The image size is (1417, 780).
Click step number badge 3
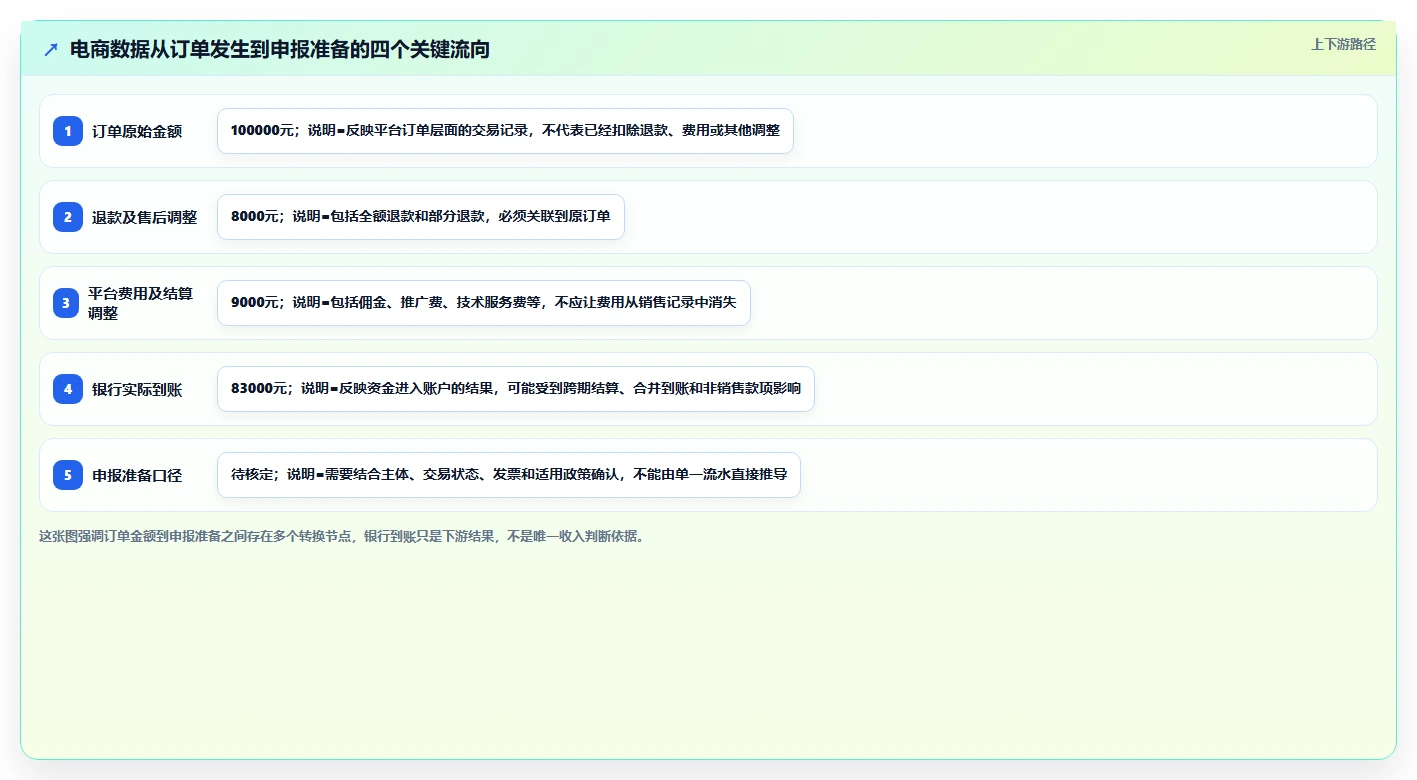tap(66, 303)
